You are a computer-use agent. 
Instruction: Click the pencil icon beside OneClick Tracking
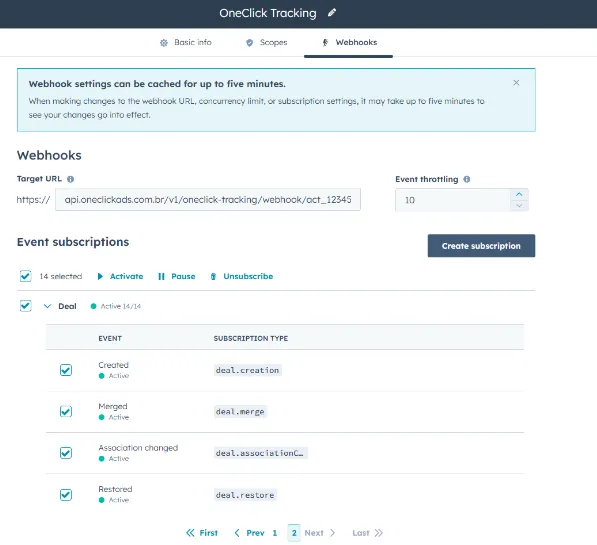coord(332,13)
